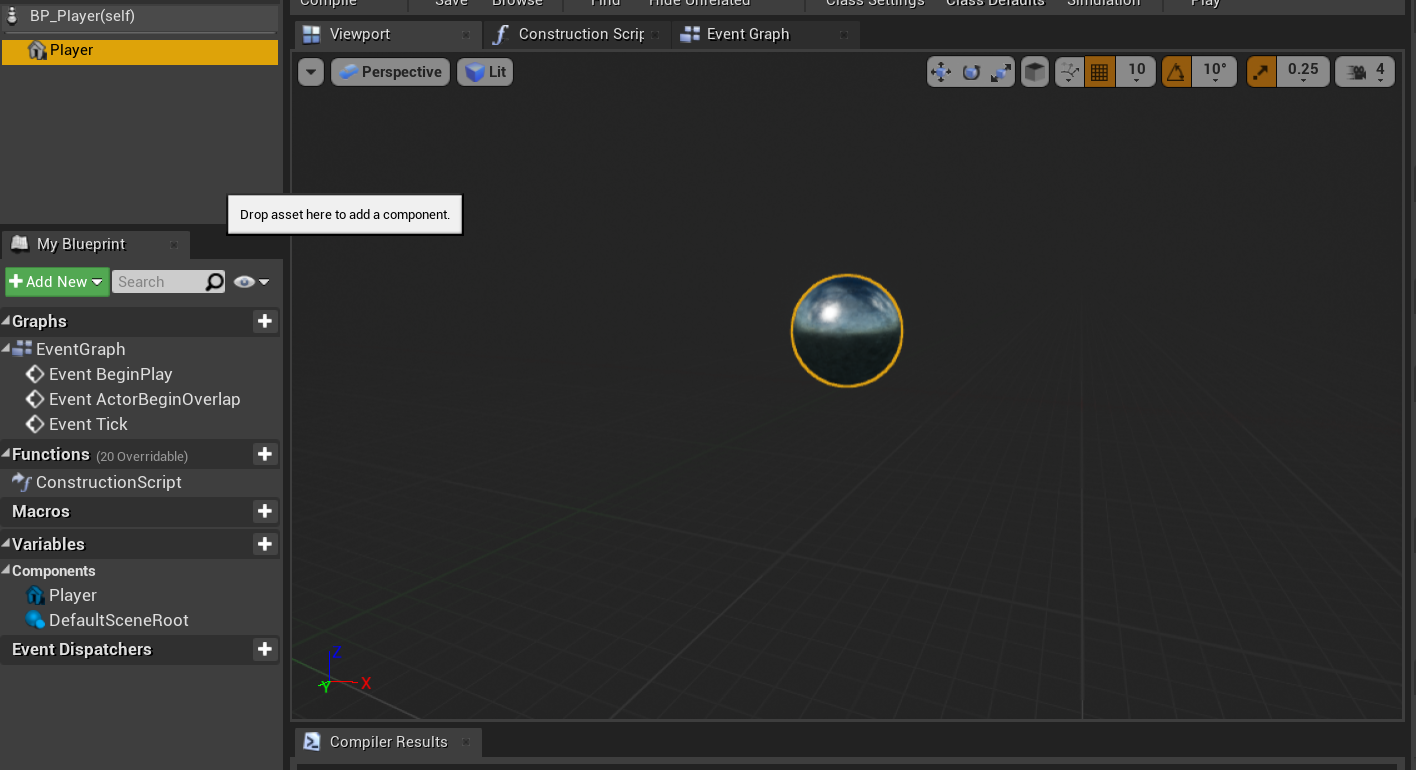Screen dimensions: 1416x770
Task: Add a new graph with plus button
Action: click(x=265, y=321)
